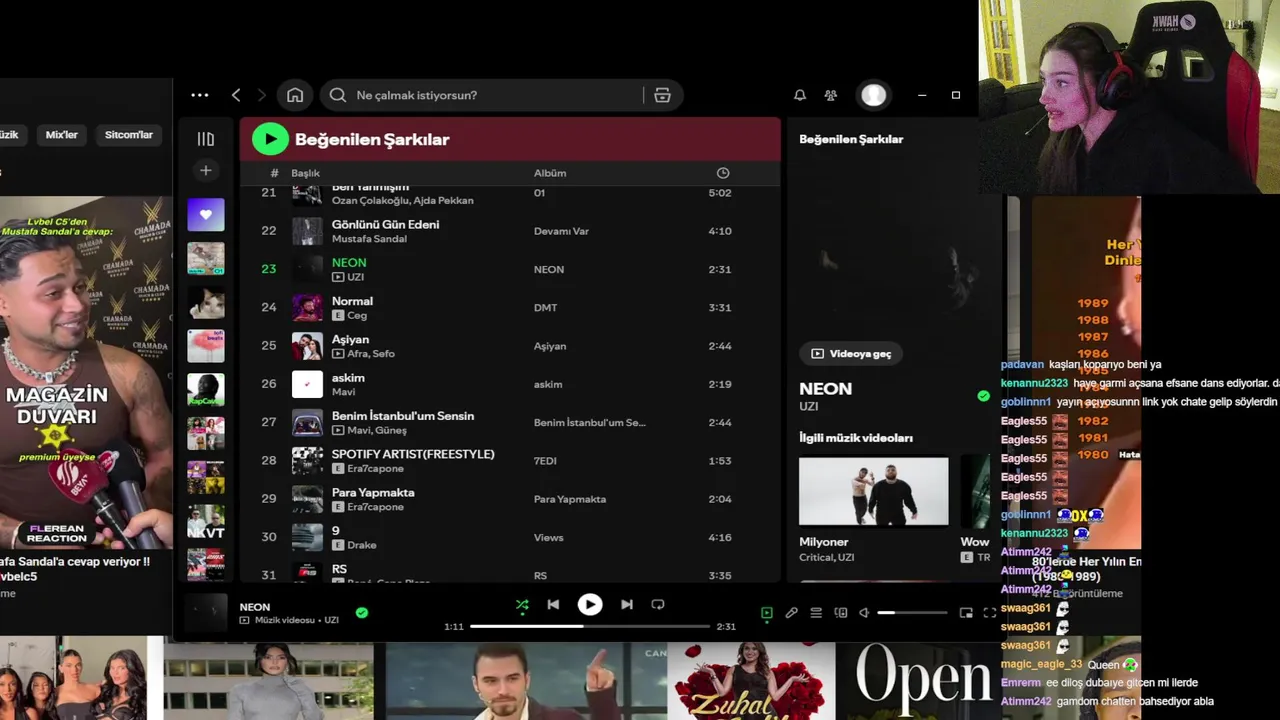Mute with the volume speaker icon
The height and width of the screenshot is (720, 1280).
click(x=865, y=613)
